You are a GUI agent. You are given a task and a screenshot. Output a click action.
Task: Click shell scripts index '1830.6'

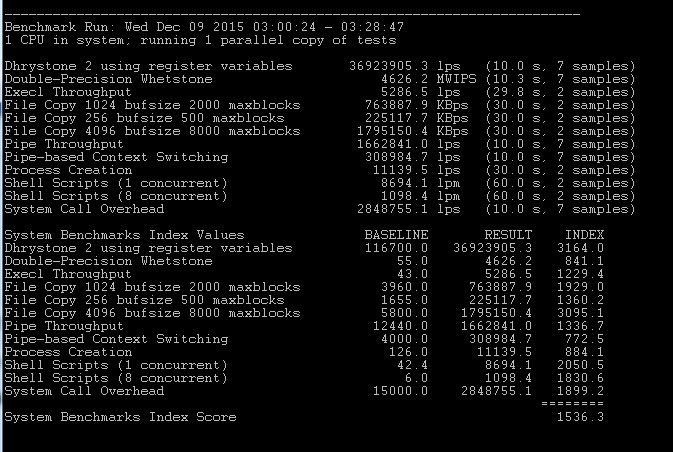click(581, 378)
